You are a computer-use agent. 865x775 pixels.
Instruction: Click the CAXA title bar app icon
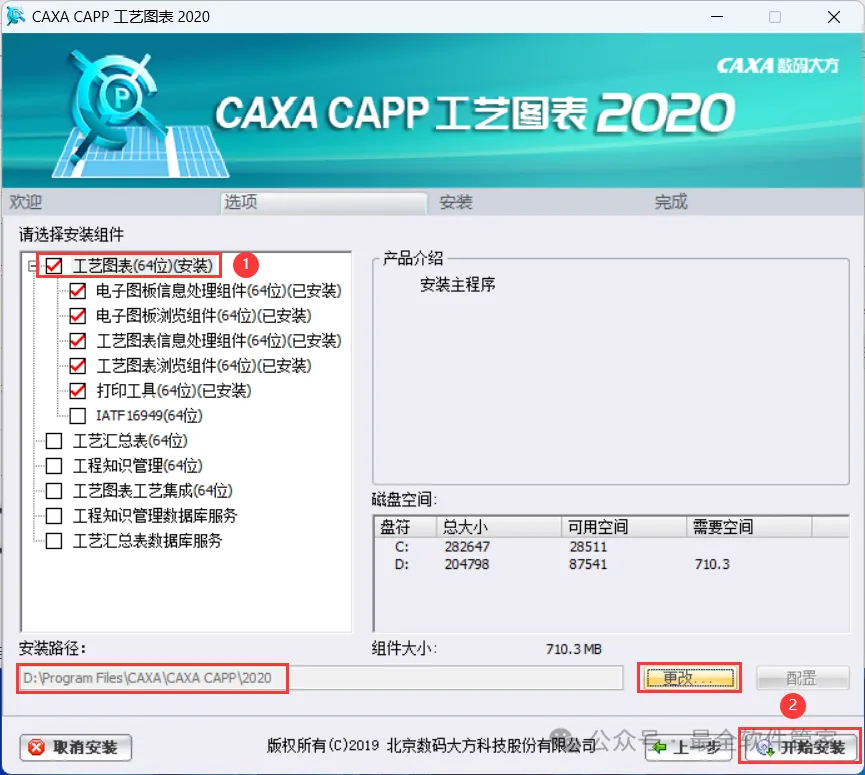15,15
